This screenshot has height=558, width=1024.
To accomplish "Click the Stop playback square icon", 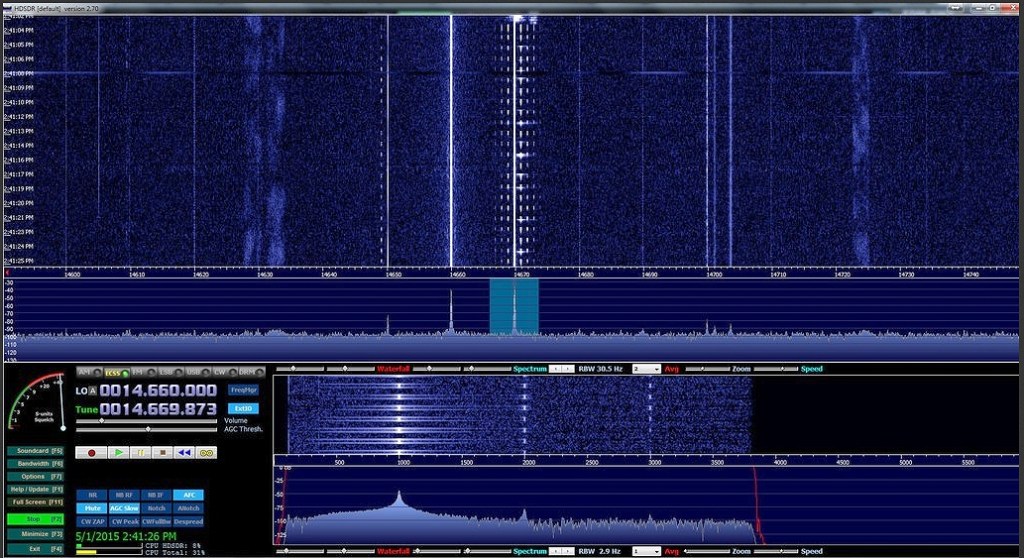I will tap(162, 452).
